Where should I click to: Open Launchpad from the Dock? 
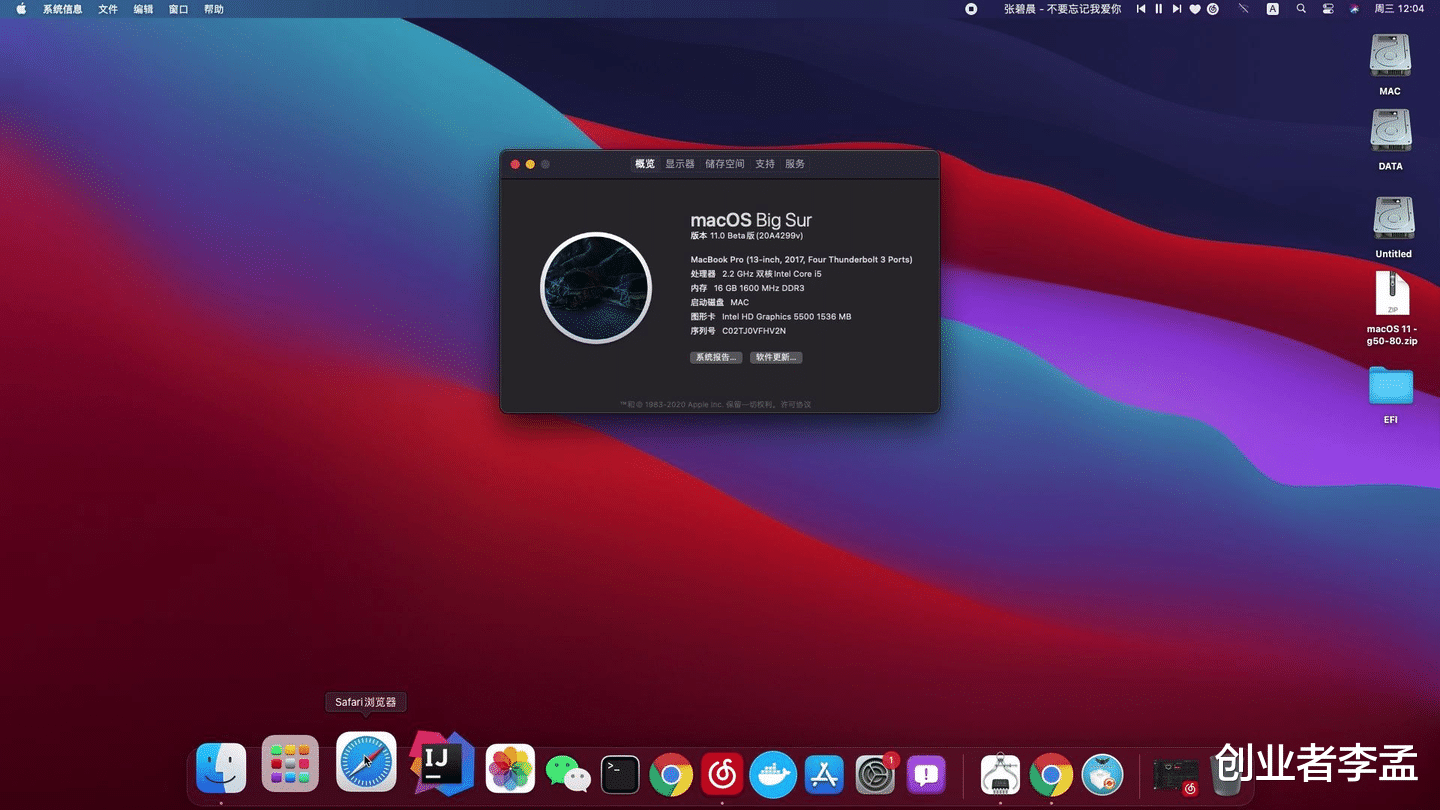(x=290, y=765)
